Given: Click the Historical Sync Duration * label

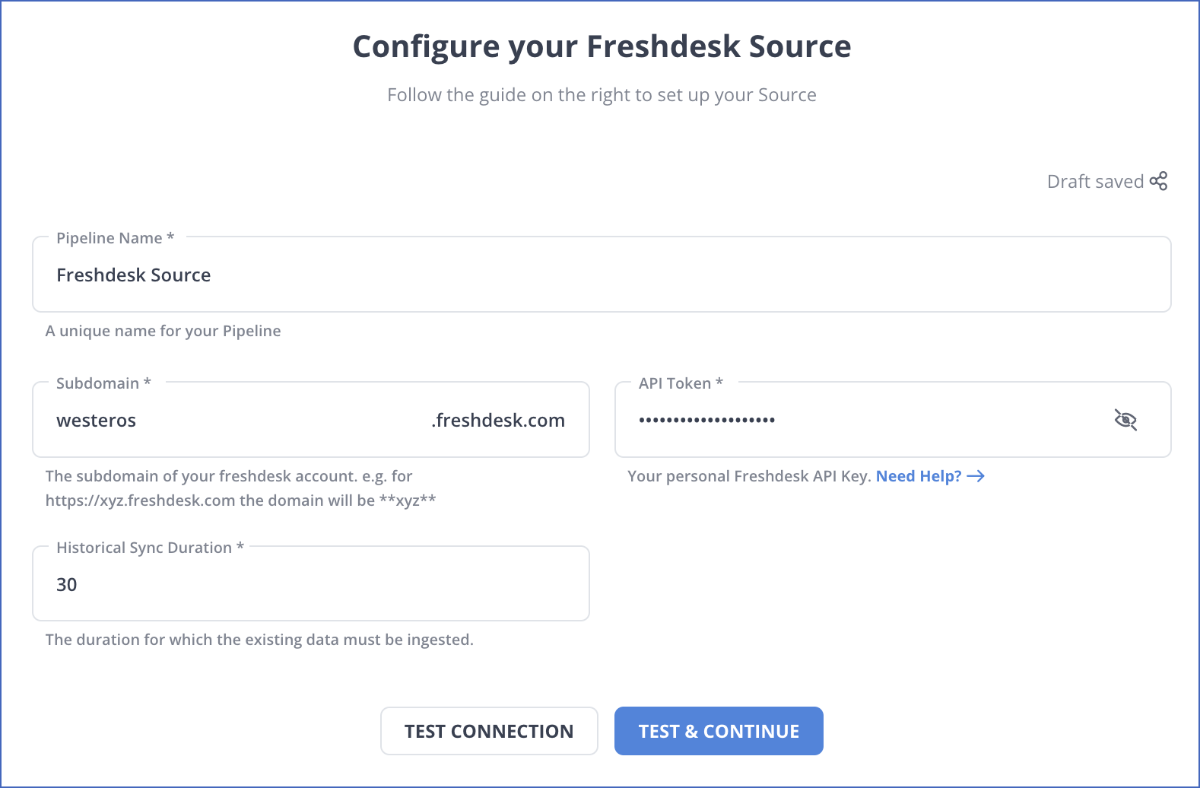Looking at the screenshot, I should pyautogui.click(x=150, y=548).
